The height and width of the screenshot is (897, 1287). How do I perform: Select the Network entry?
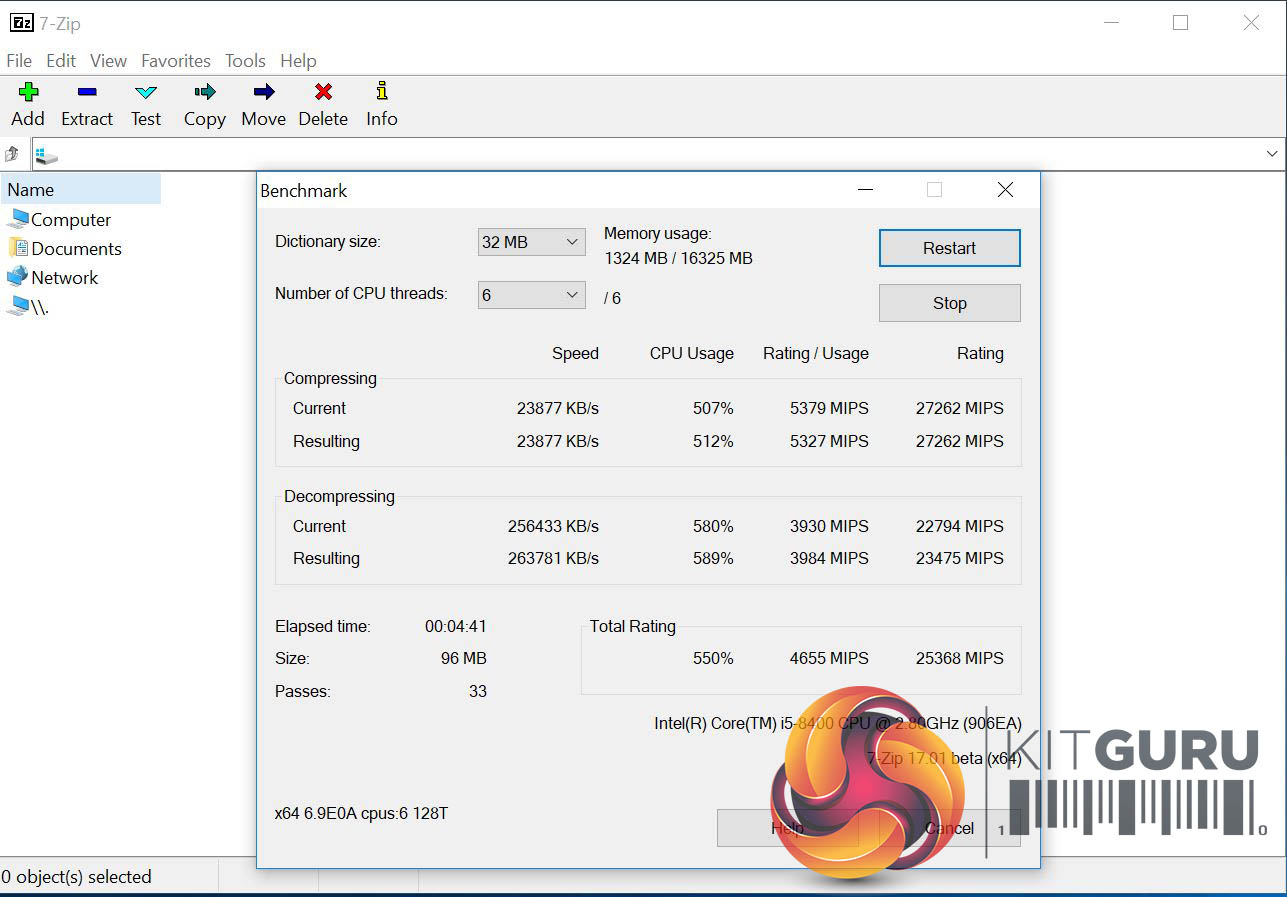(x=64, y=278)
